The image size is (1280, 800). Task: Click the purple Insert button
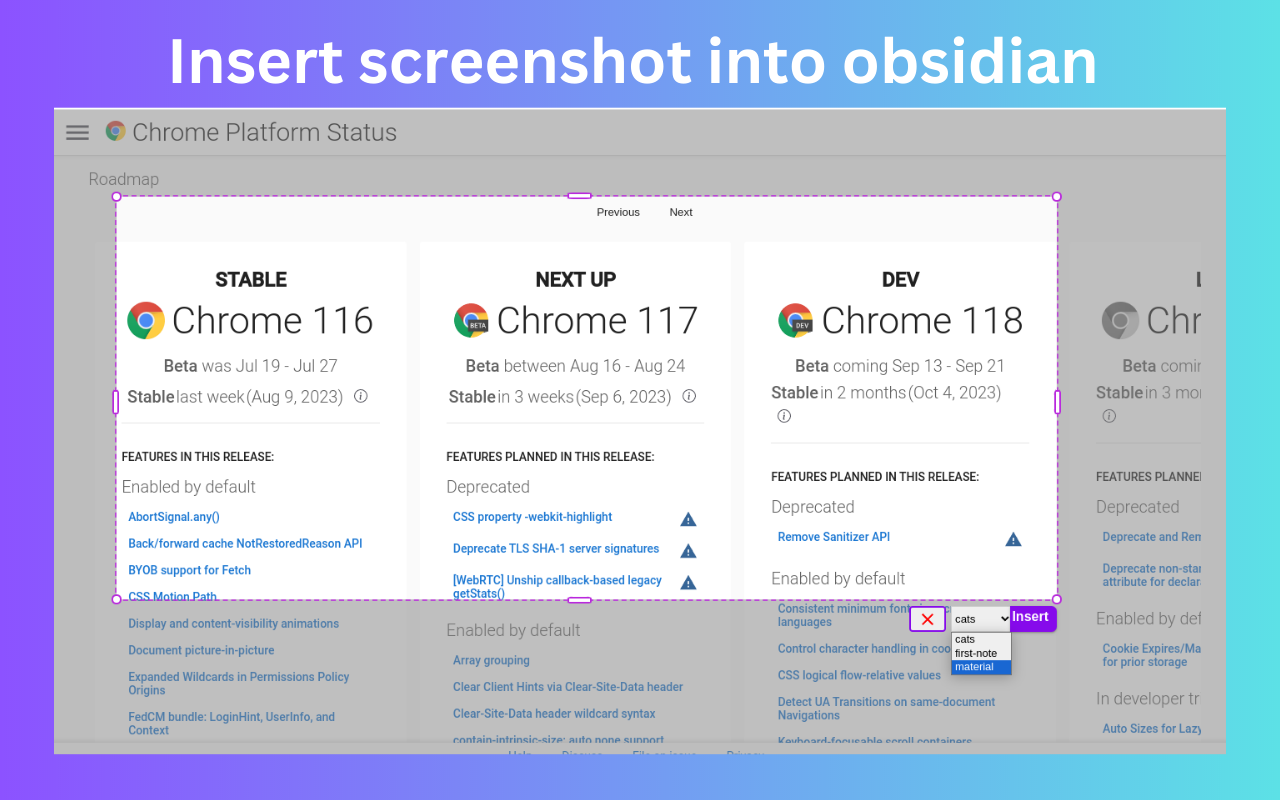coord(1031,618)
